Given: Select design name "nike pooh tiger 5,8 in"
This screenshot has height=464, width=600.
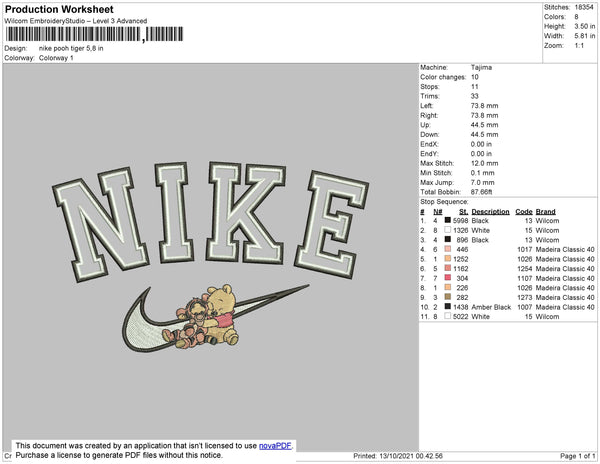Looking at the screenshot, I should pos(71,49).
